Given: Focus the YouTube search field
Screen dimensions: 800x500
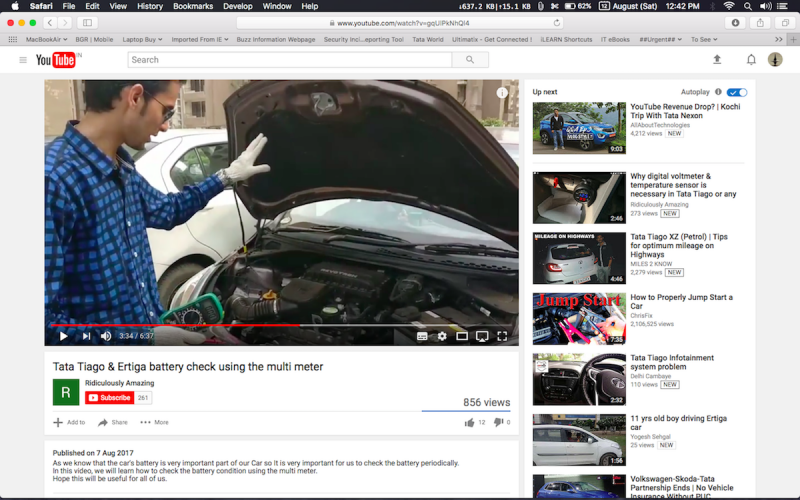Looking at the screenshot, I should pos(290,60).
